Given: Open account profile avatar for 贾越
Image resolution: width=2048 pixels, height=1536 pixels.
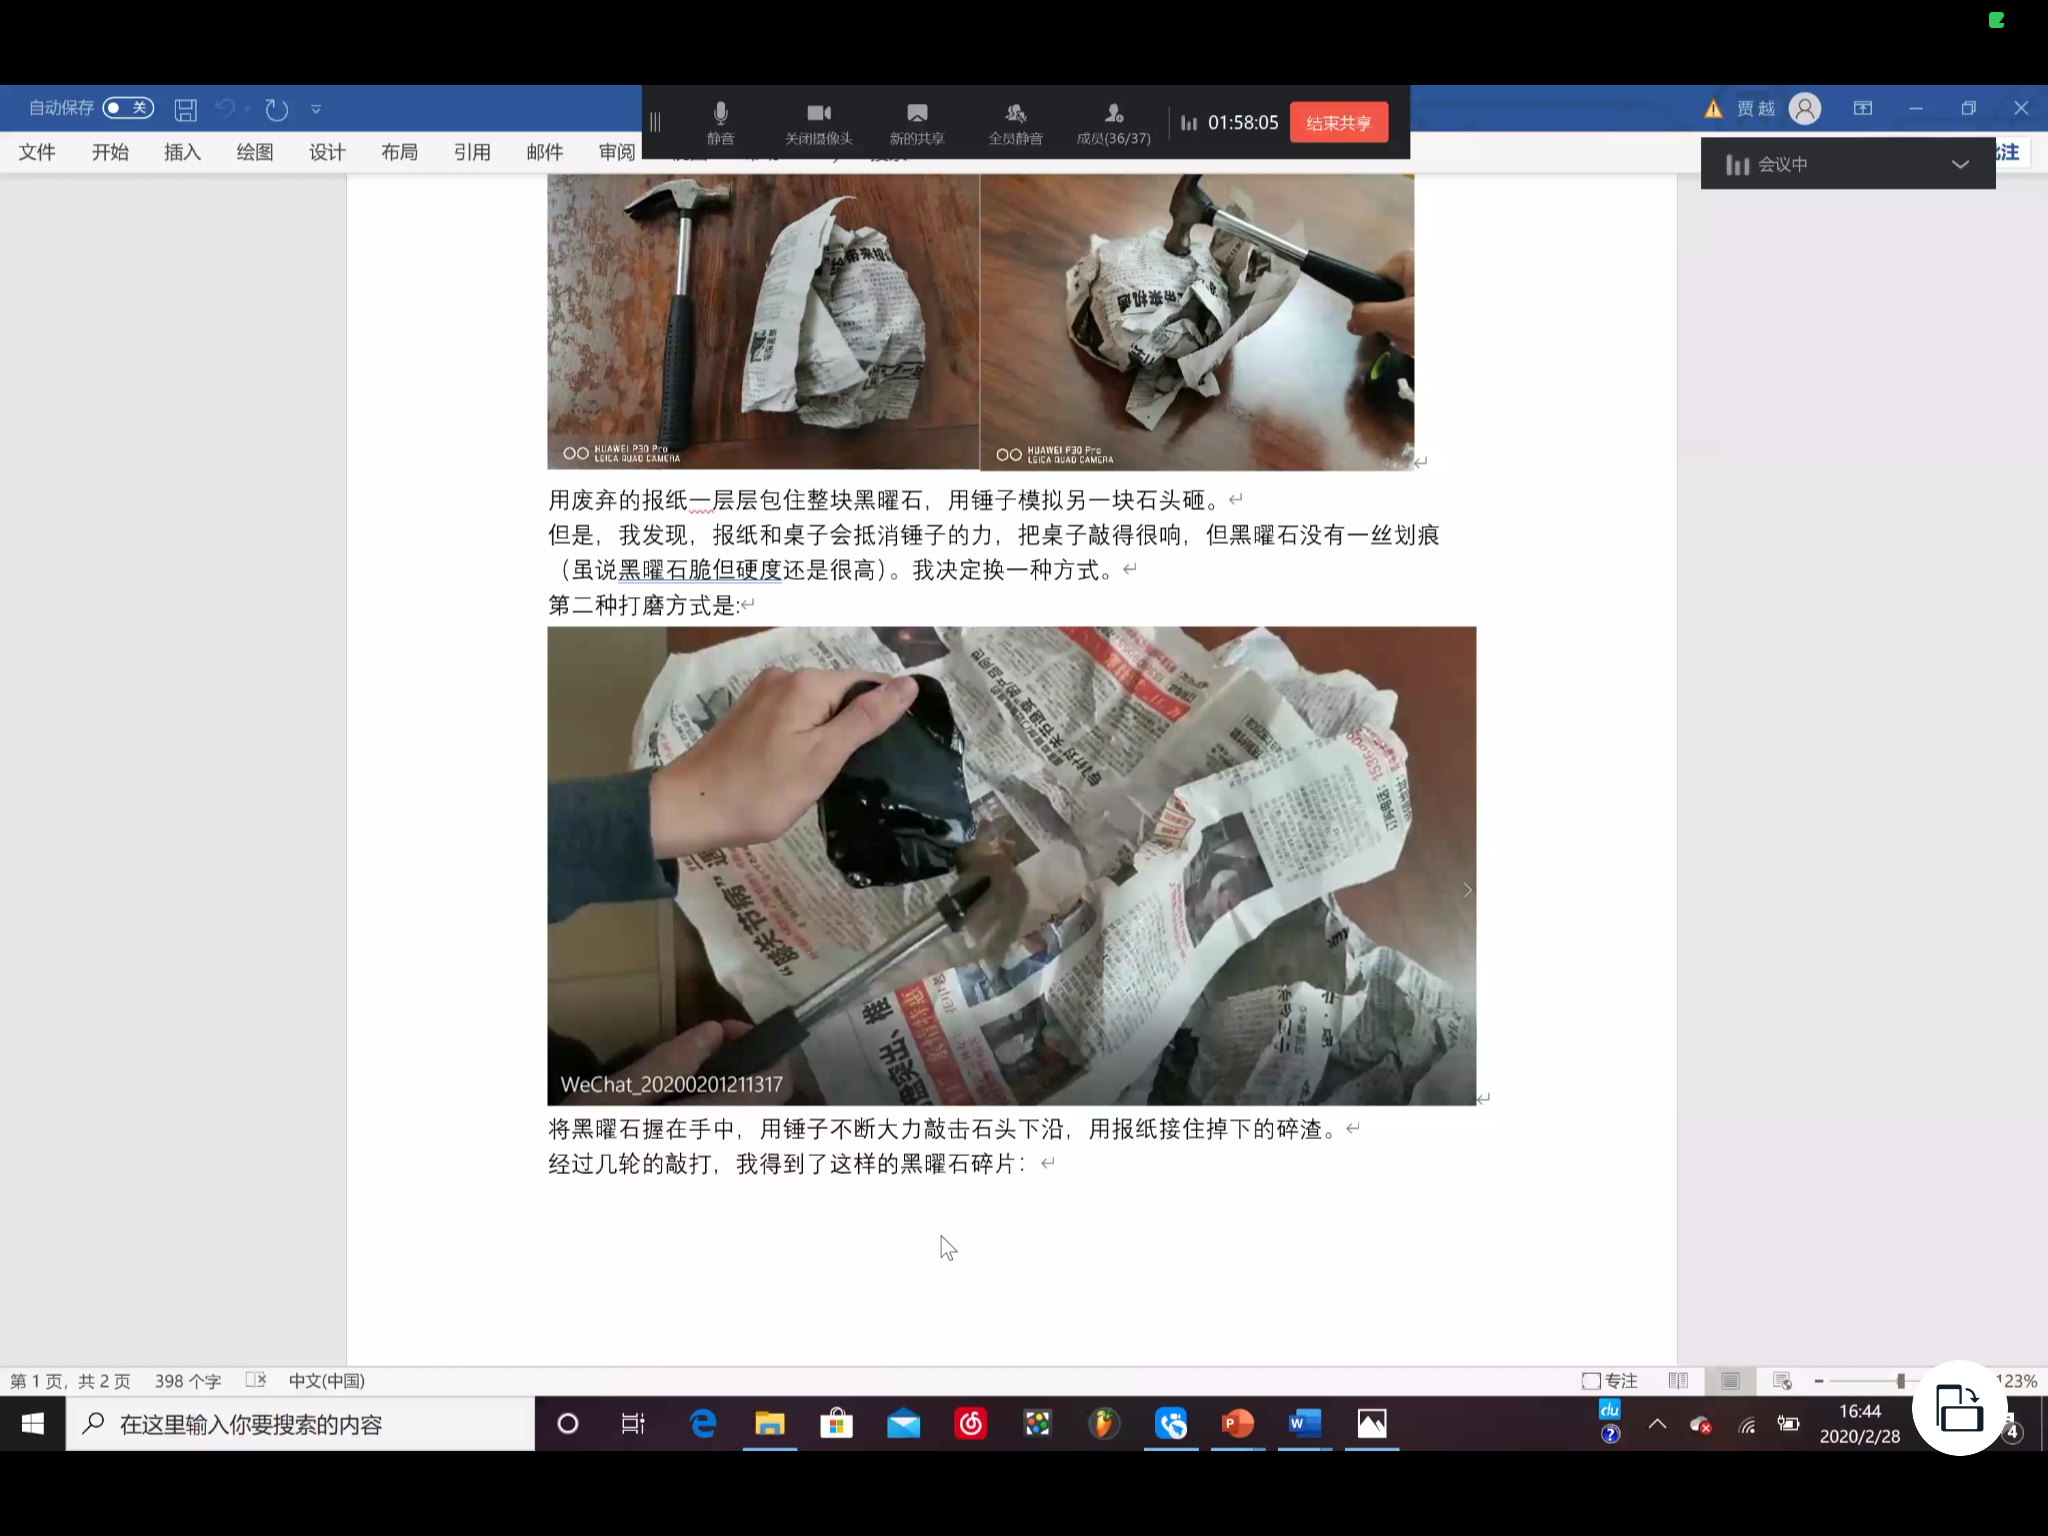Looking at the screenshot, I should 1805,108.
